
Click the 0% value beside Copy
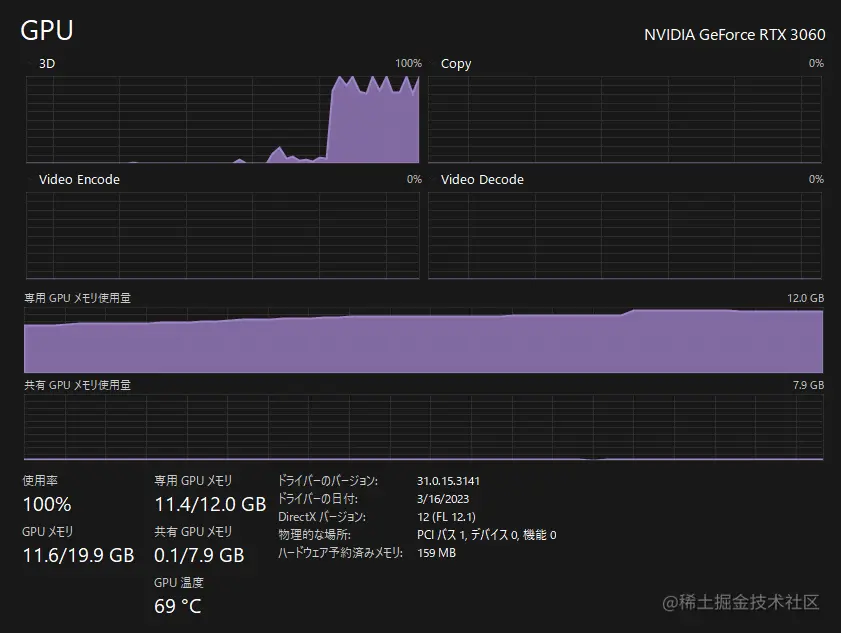tap(816, 63)
